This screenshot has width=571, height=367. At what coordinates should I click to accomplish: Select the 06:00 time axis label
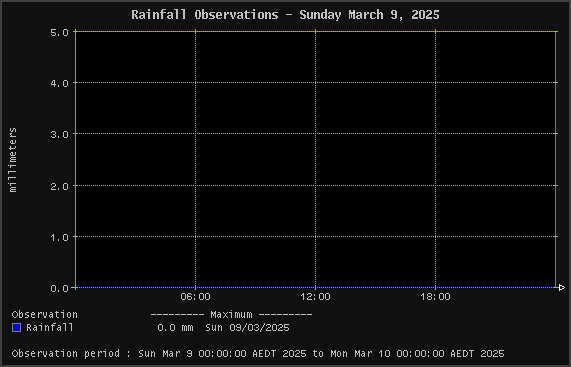[x=196, y=297]
